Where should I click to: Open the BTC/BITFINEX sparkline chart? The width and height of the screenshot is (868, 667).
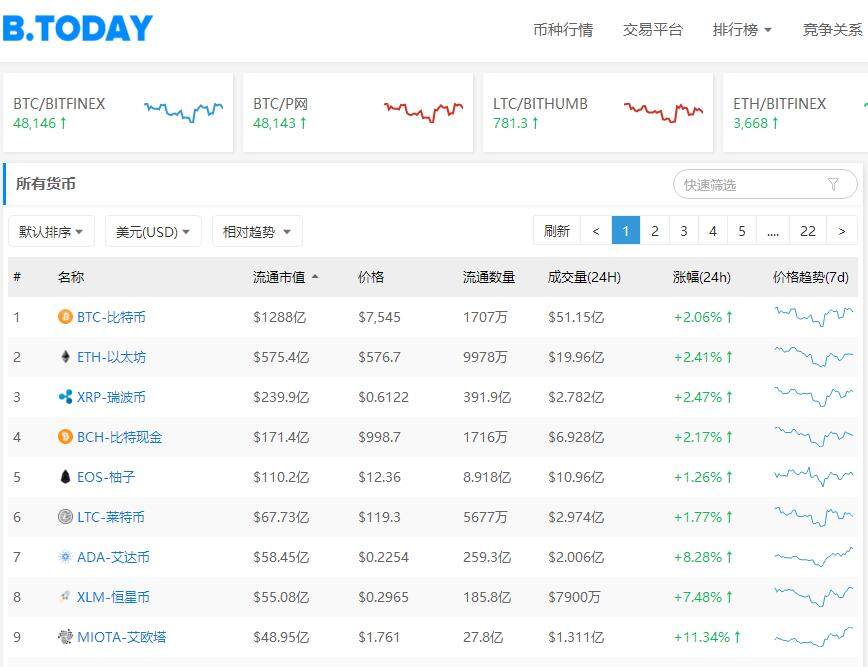[183, 111]
